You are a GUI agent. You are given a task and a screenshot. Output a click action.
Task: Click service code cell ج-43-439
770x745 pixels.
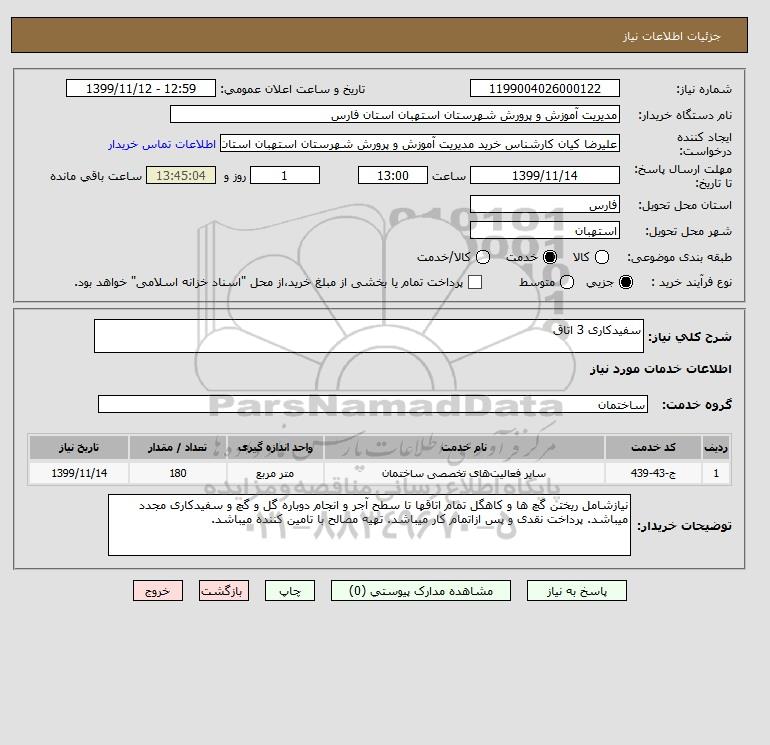click(x=653, y=473)
